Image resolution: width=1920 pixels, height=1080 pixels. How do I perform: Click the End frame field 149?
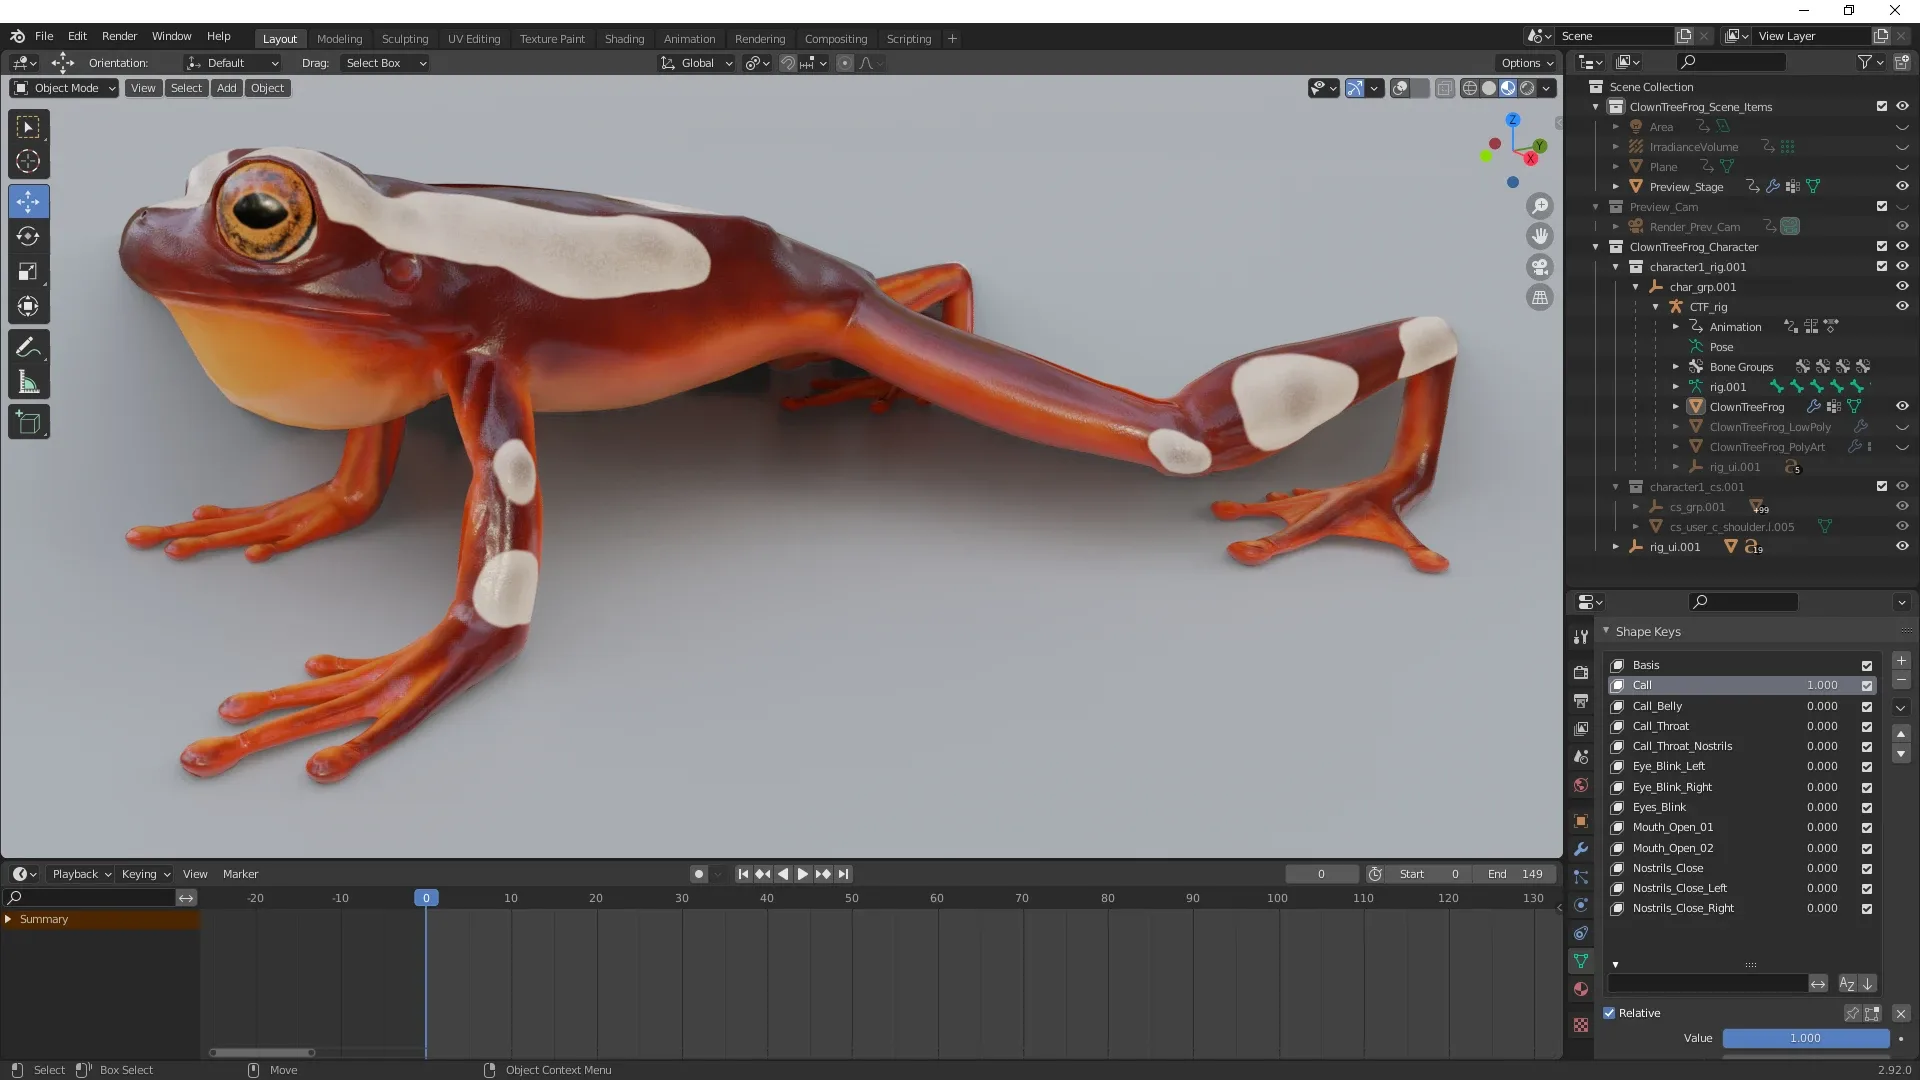(1515, 874)
